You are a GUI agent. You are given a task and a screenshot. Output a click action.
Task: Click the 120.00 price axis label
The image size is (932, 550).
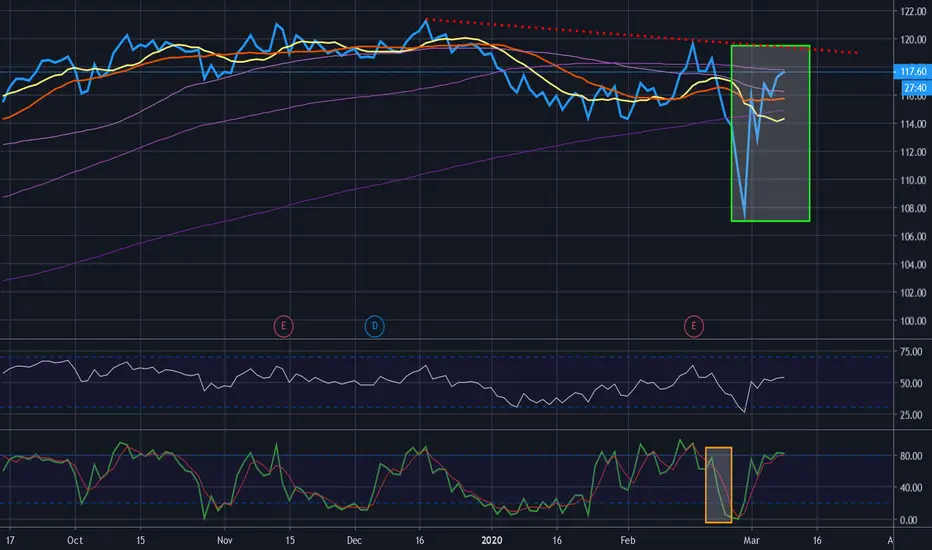[913, 40]
